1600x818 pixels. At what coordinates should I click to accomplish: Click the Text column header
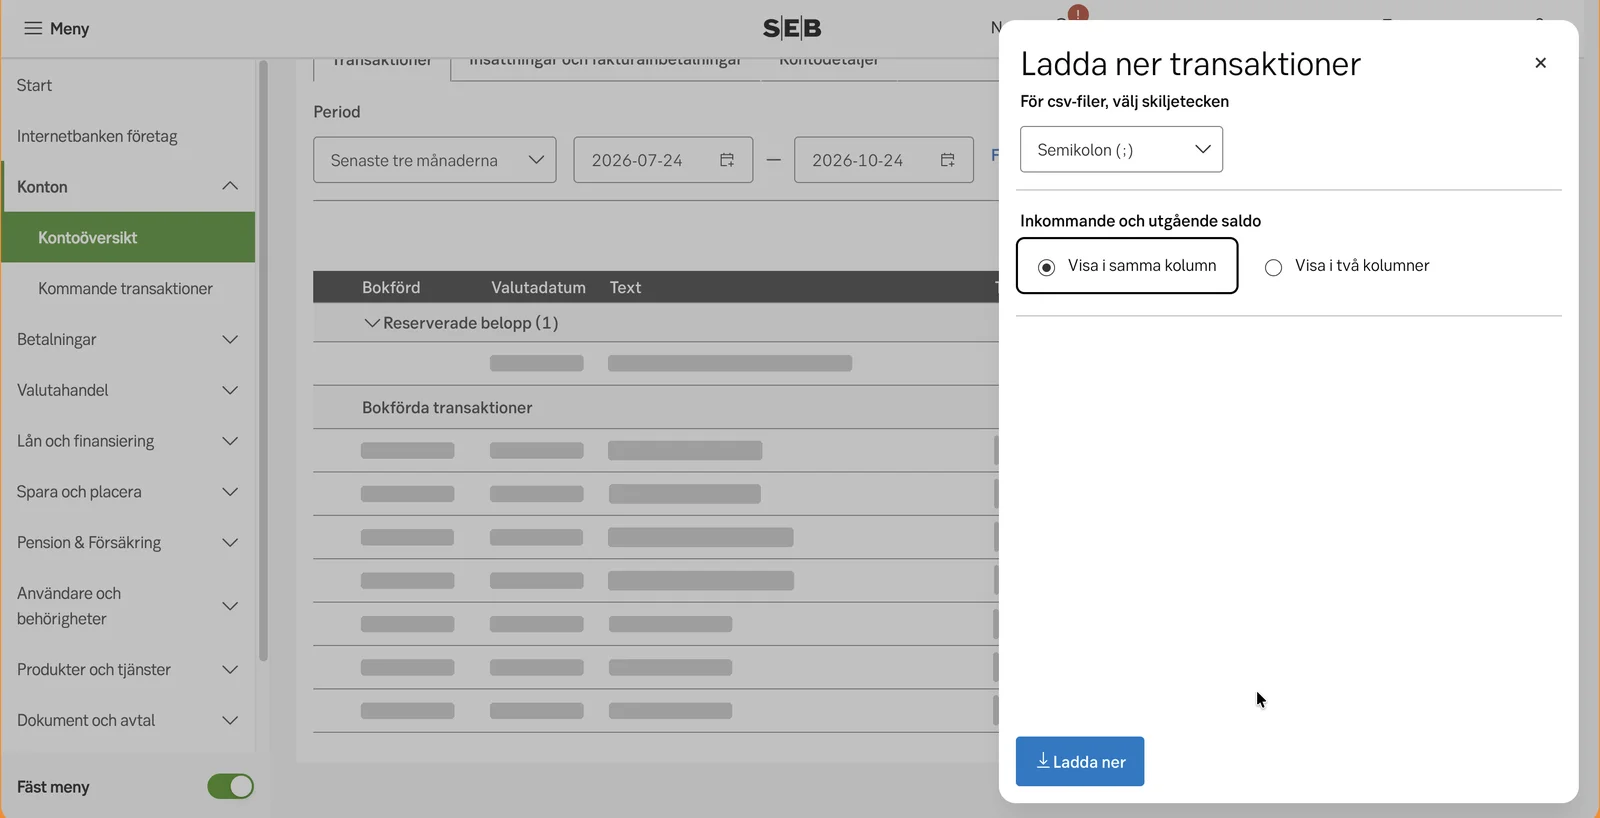click(x=625, y=287)
